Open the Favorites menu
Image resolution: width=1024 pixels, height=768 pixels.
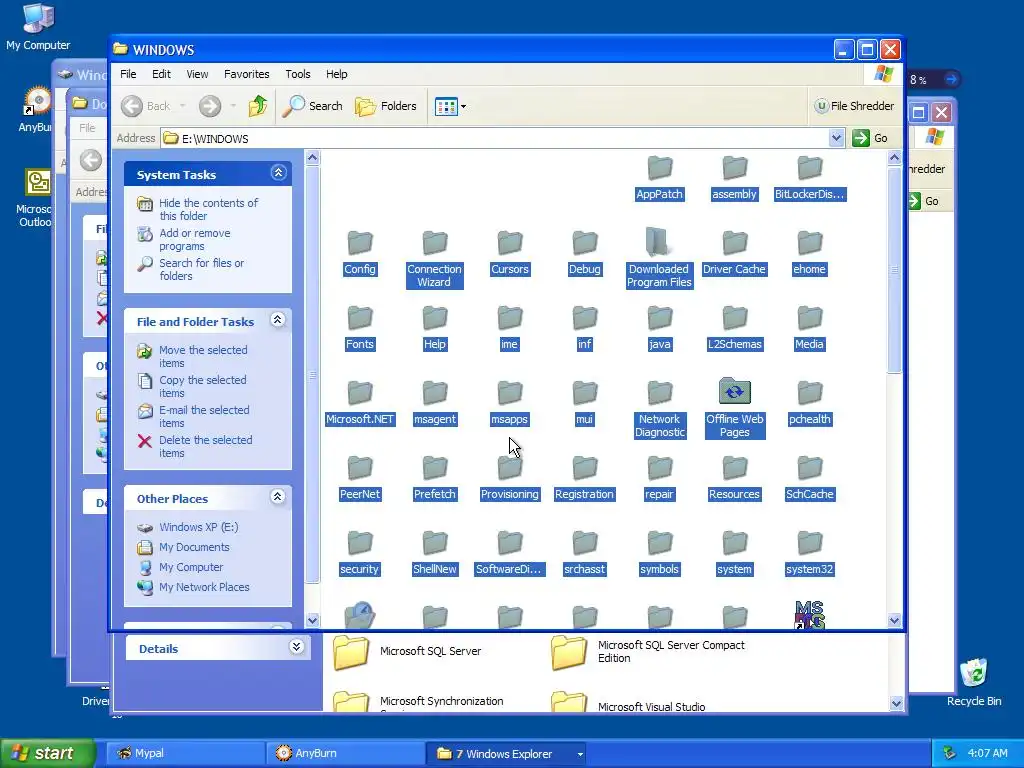coord(246,74)
